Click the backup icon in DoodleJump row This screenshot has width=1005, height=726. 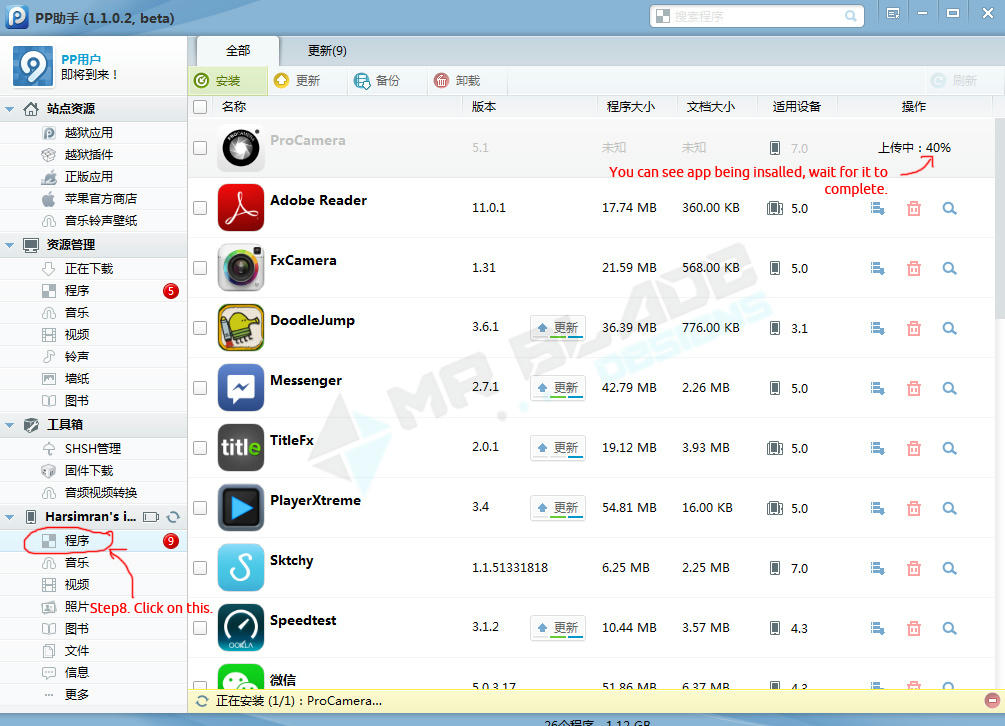(877, 328)
